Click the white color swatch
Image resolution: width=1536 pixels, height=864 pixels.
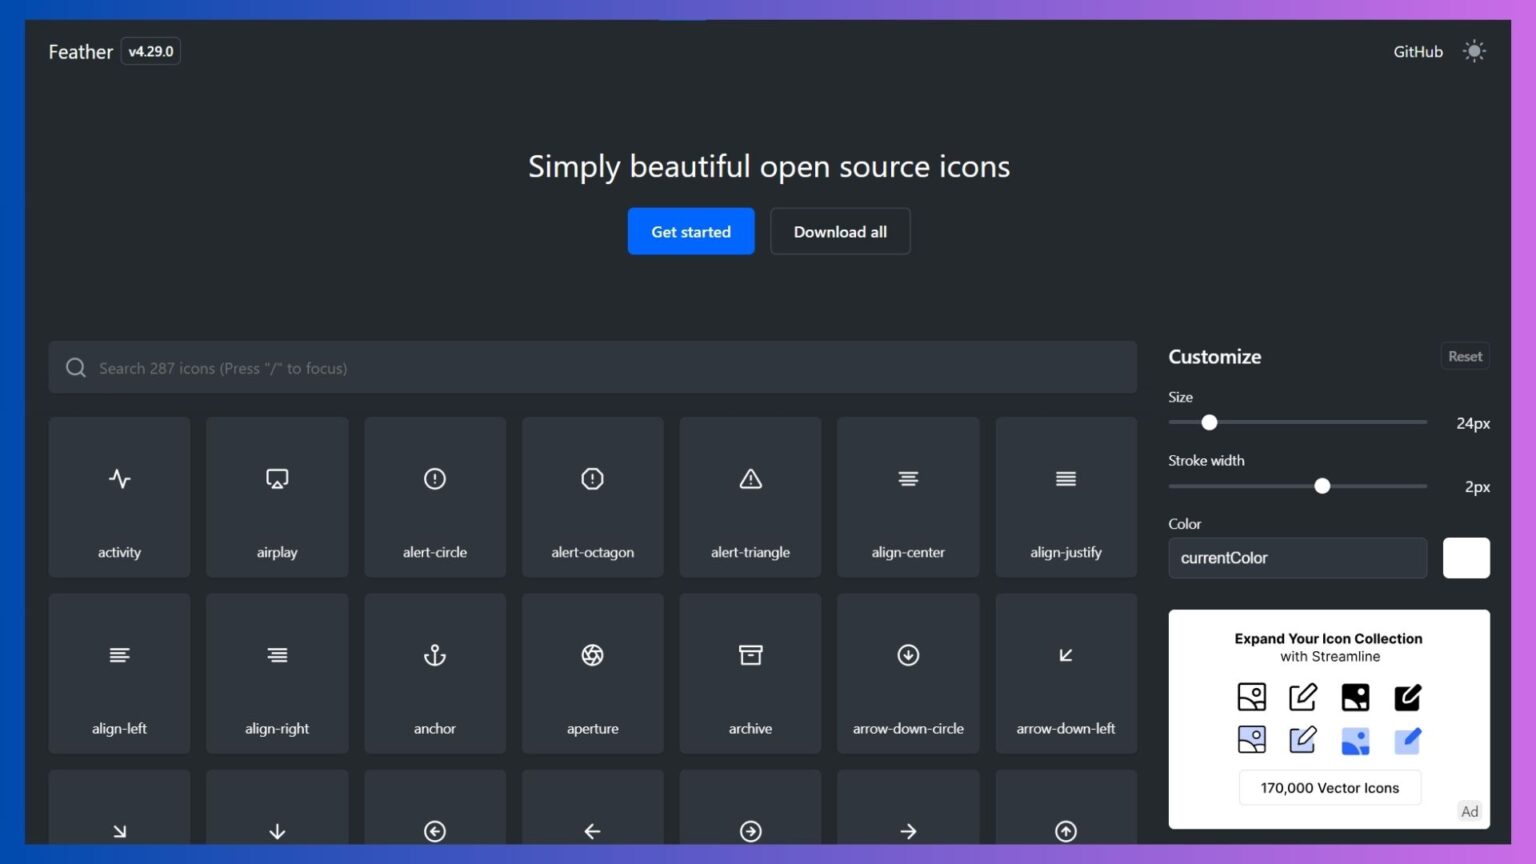[1466, 558]
